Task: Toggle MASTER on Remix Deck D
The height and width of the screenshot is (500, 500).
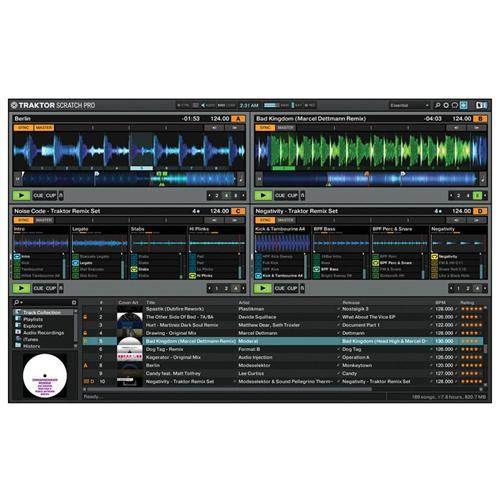Action: (286, 220)
